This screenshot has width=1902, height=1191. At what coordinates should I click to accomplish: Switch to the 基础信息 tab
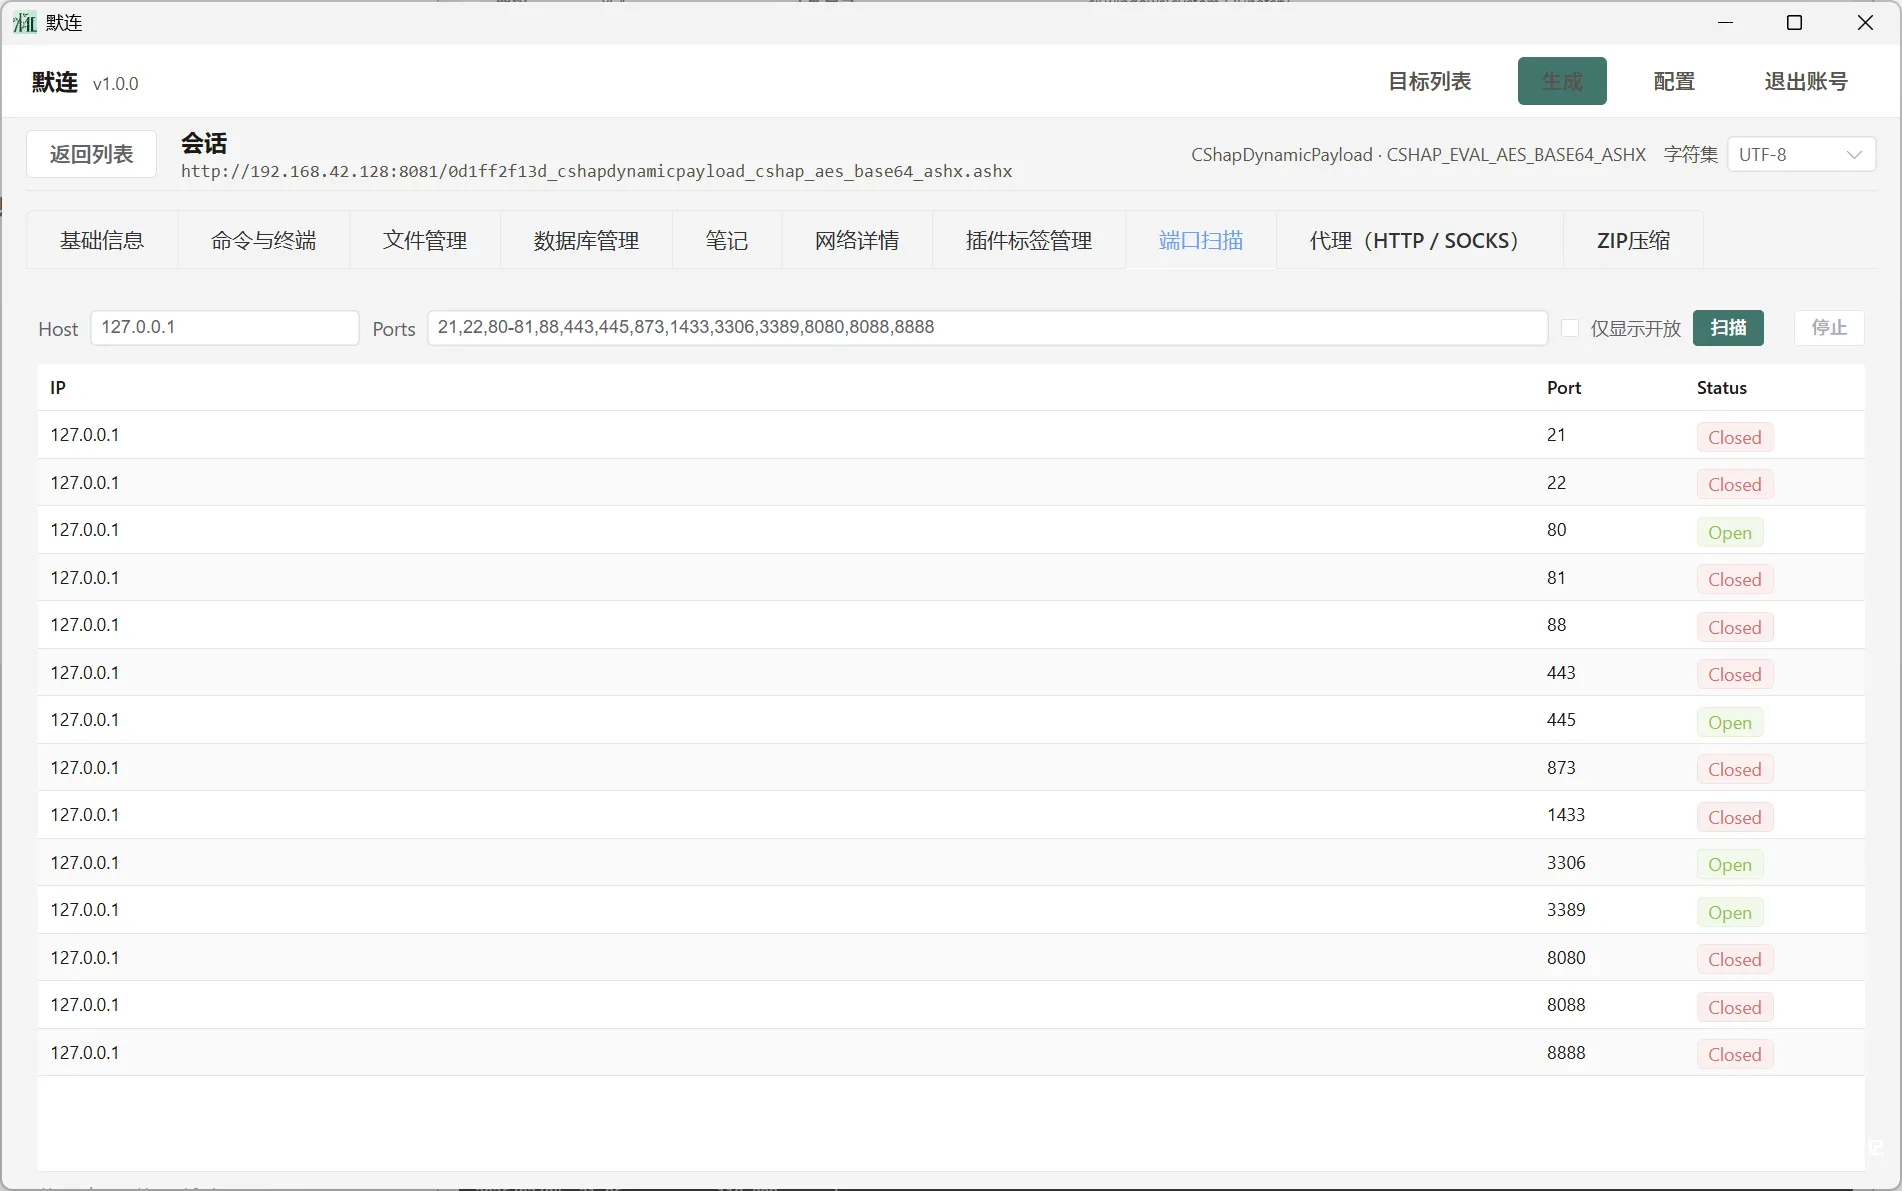(102, 240)
